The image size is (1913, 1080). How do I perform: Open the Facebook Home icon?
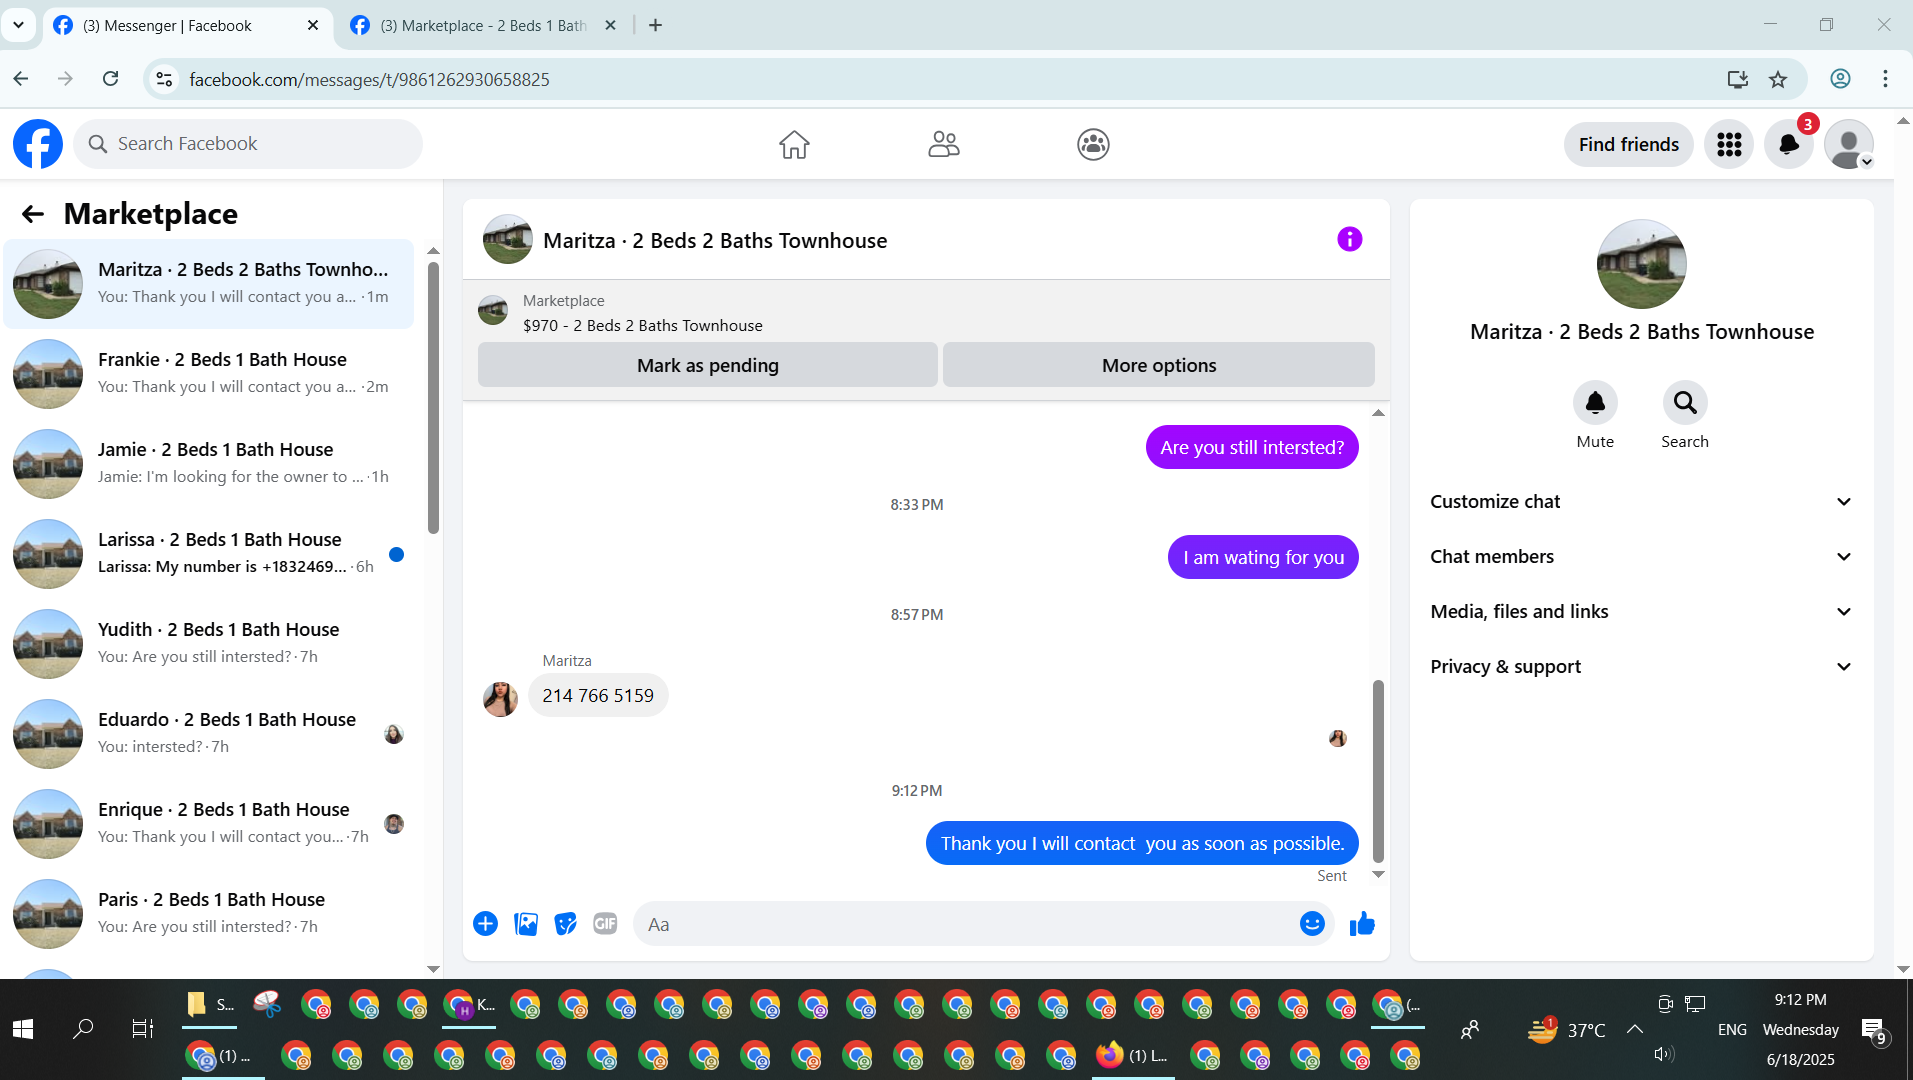[x=794, y=145]
